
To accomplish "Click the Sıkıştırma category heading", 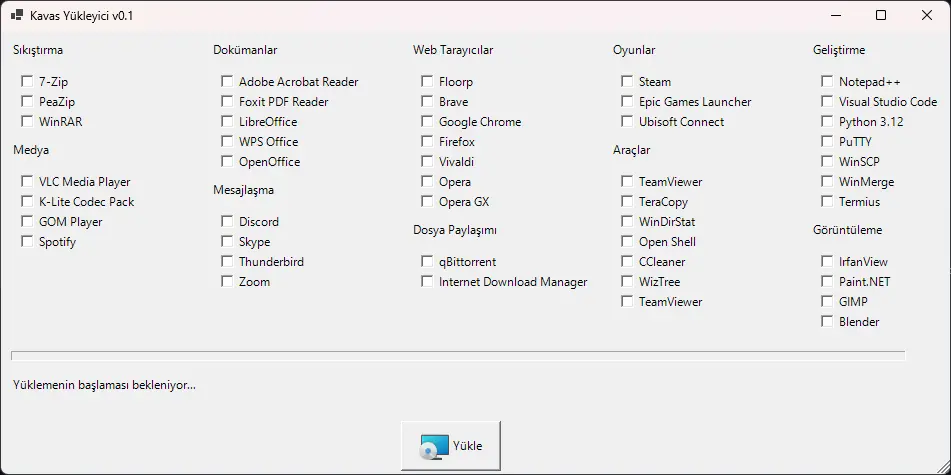I will point(38,50).
